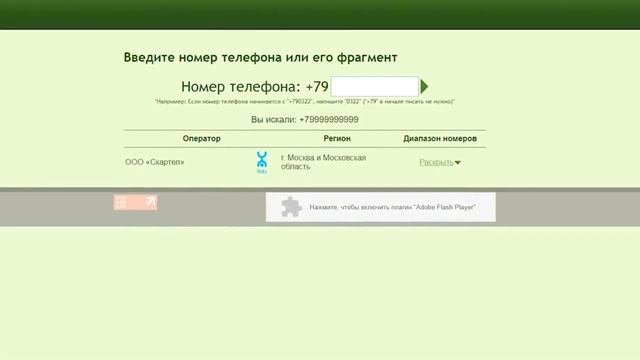Click the Регион column header
Screen dimensions: 640x360
(x=337, y=138)
